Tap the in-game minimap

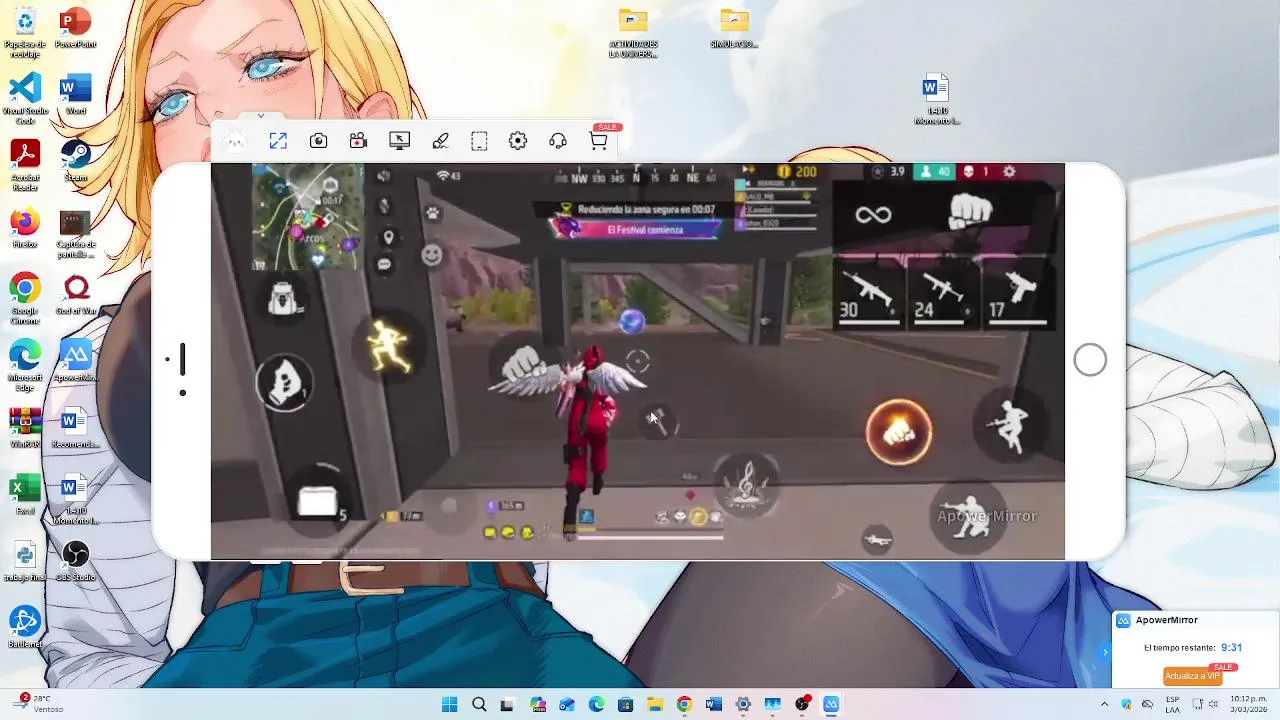tap(307, 217)
